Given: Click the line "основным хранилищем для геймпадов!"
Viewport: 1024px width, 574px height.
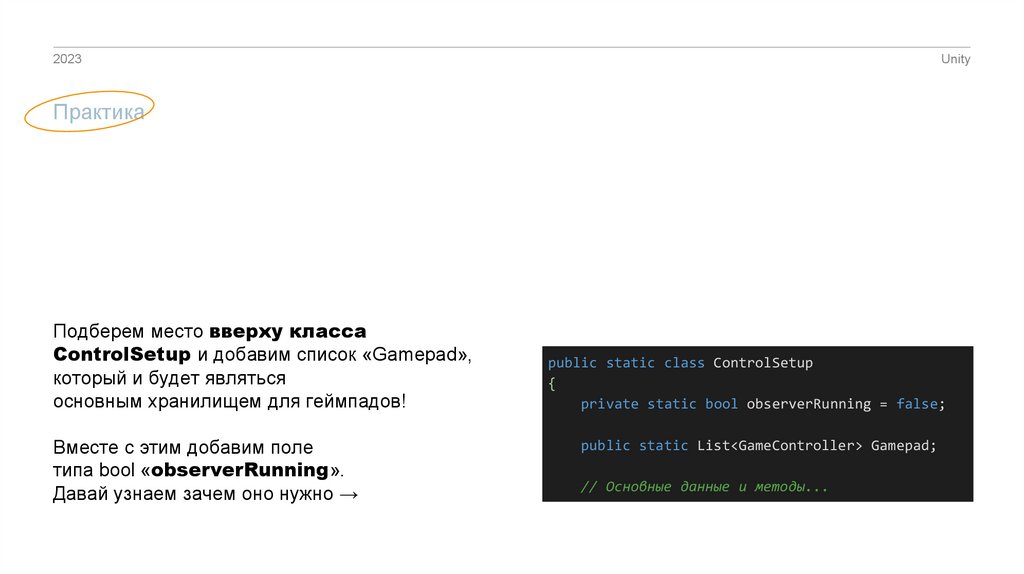Looking at the screenshot, I should 230,402.
